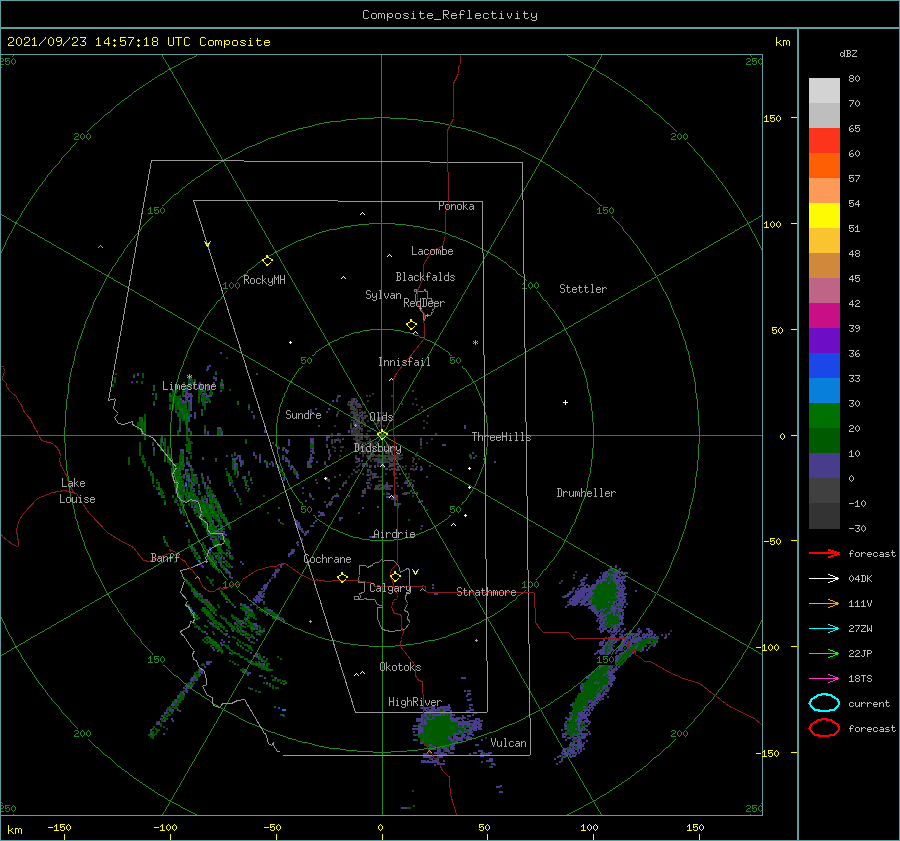This screenshot has width=900, height=841.
Task: Click the magenta 18TS arrow legend icon
Action: tap(824, 679)
